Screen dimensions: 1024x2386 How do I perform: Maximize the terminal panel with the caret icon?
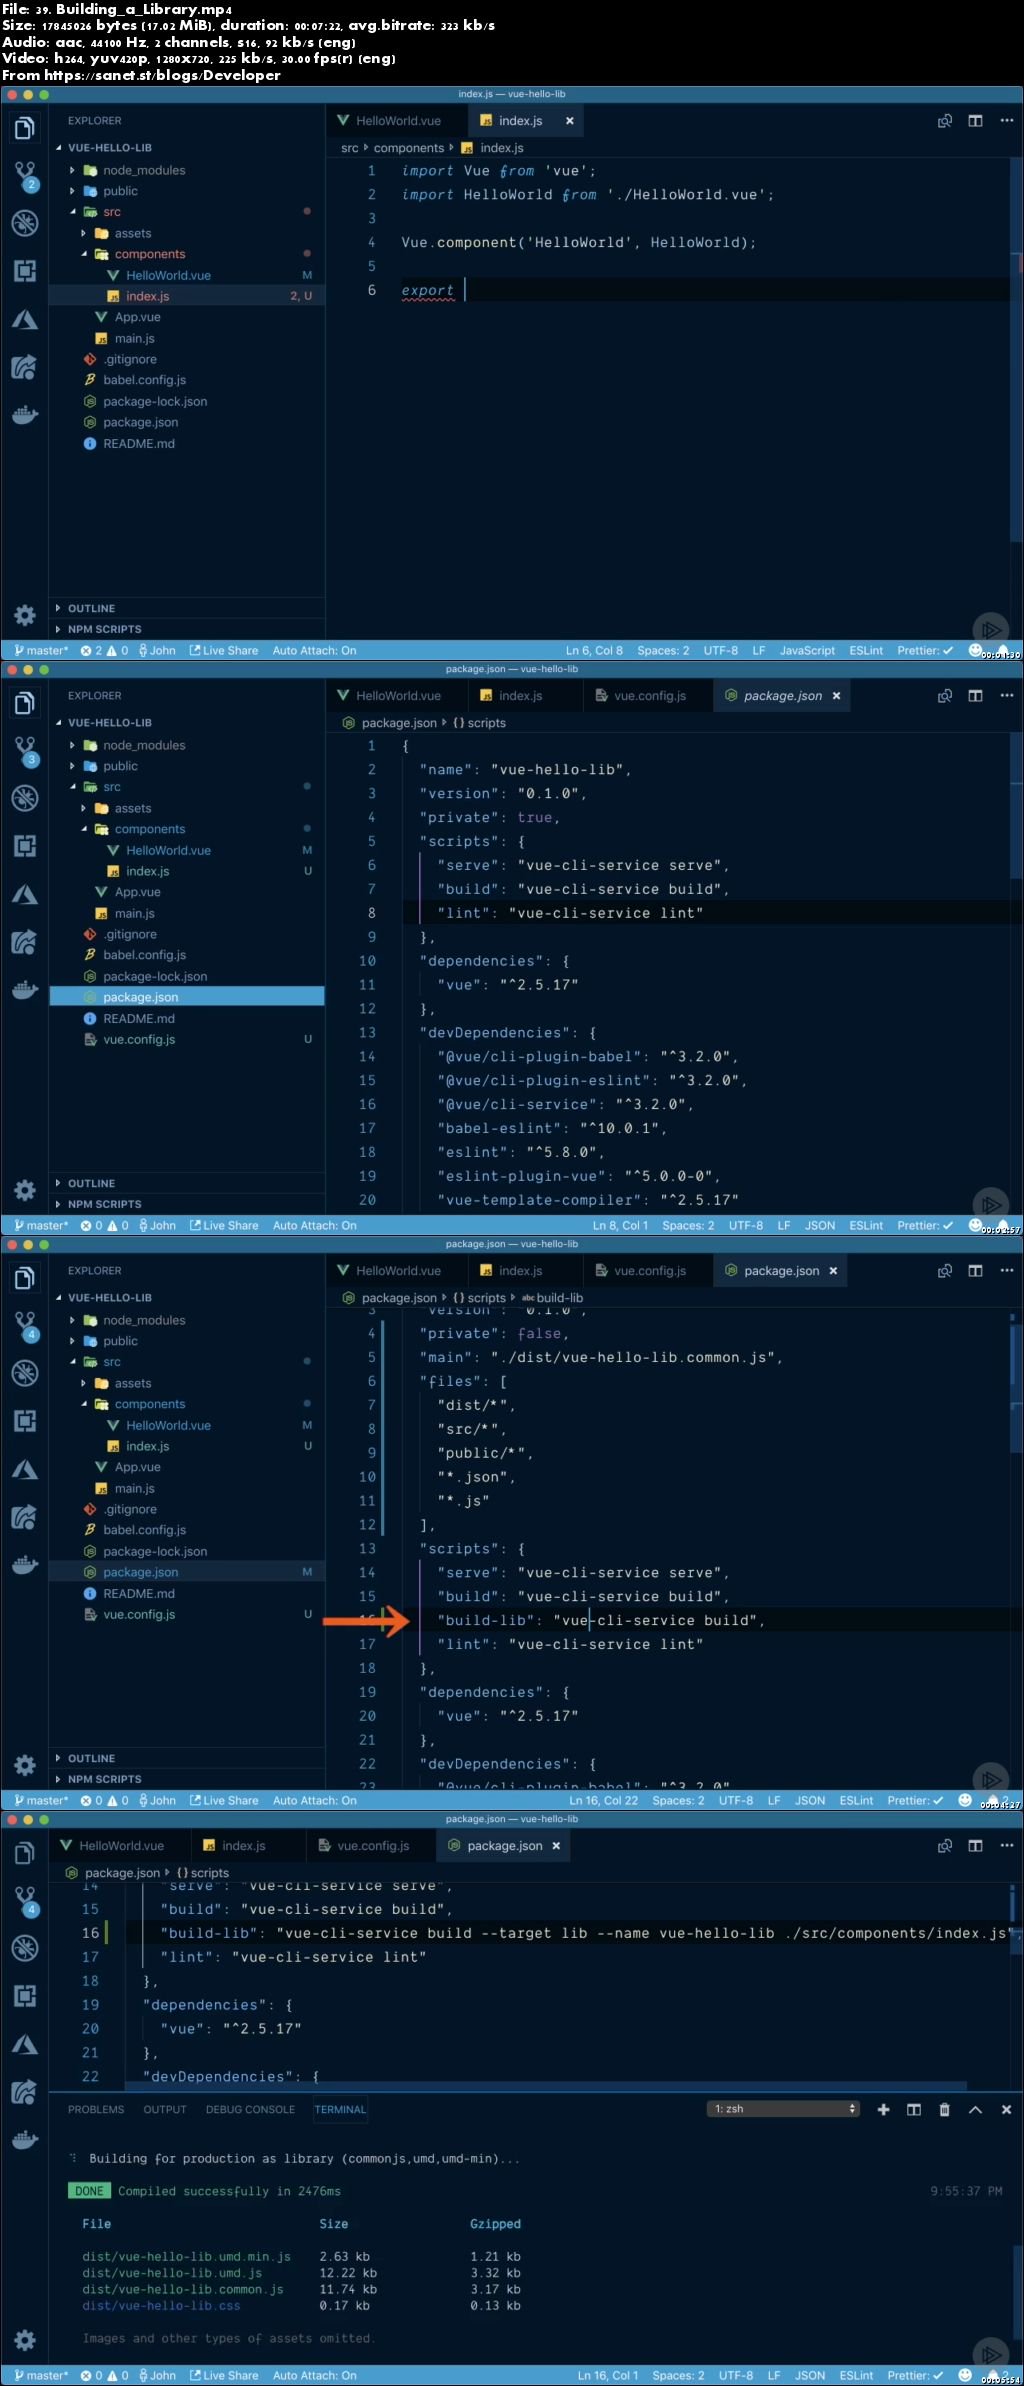(975, 2109)
